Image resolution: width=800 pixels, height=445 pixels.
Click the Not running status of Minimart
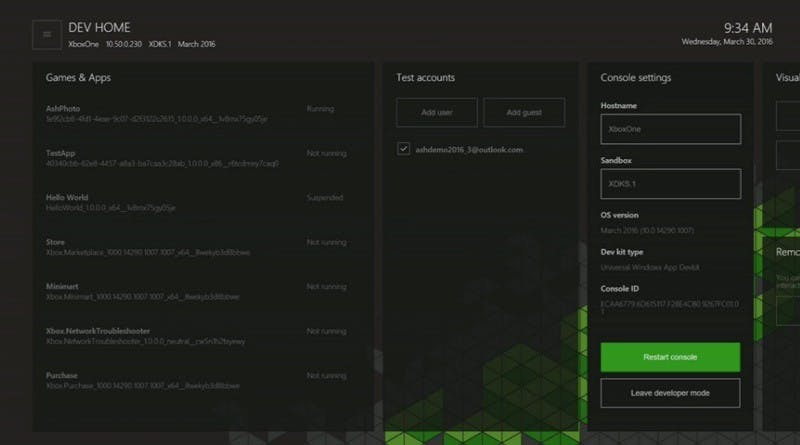327,286
